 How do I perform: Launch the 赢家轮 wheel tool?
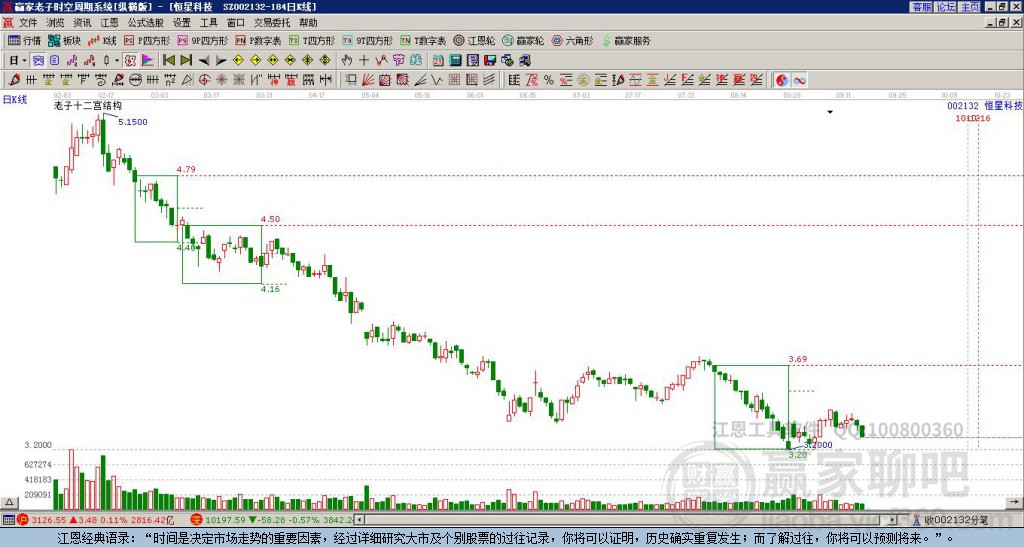point(523,40)
